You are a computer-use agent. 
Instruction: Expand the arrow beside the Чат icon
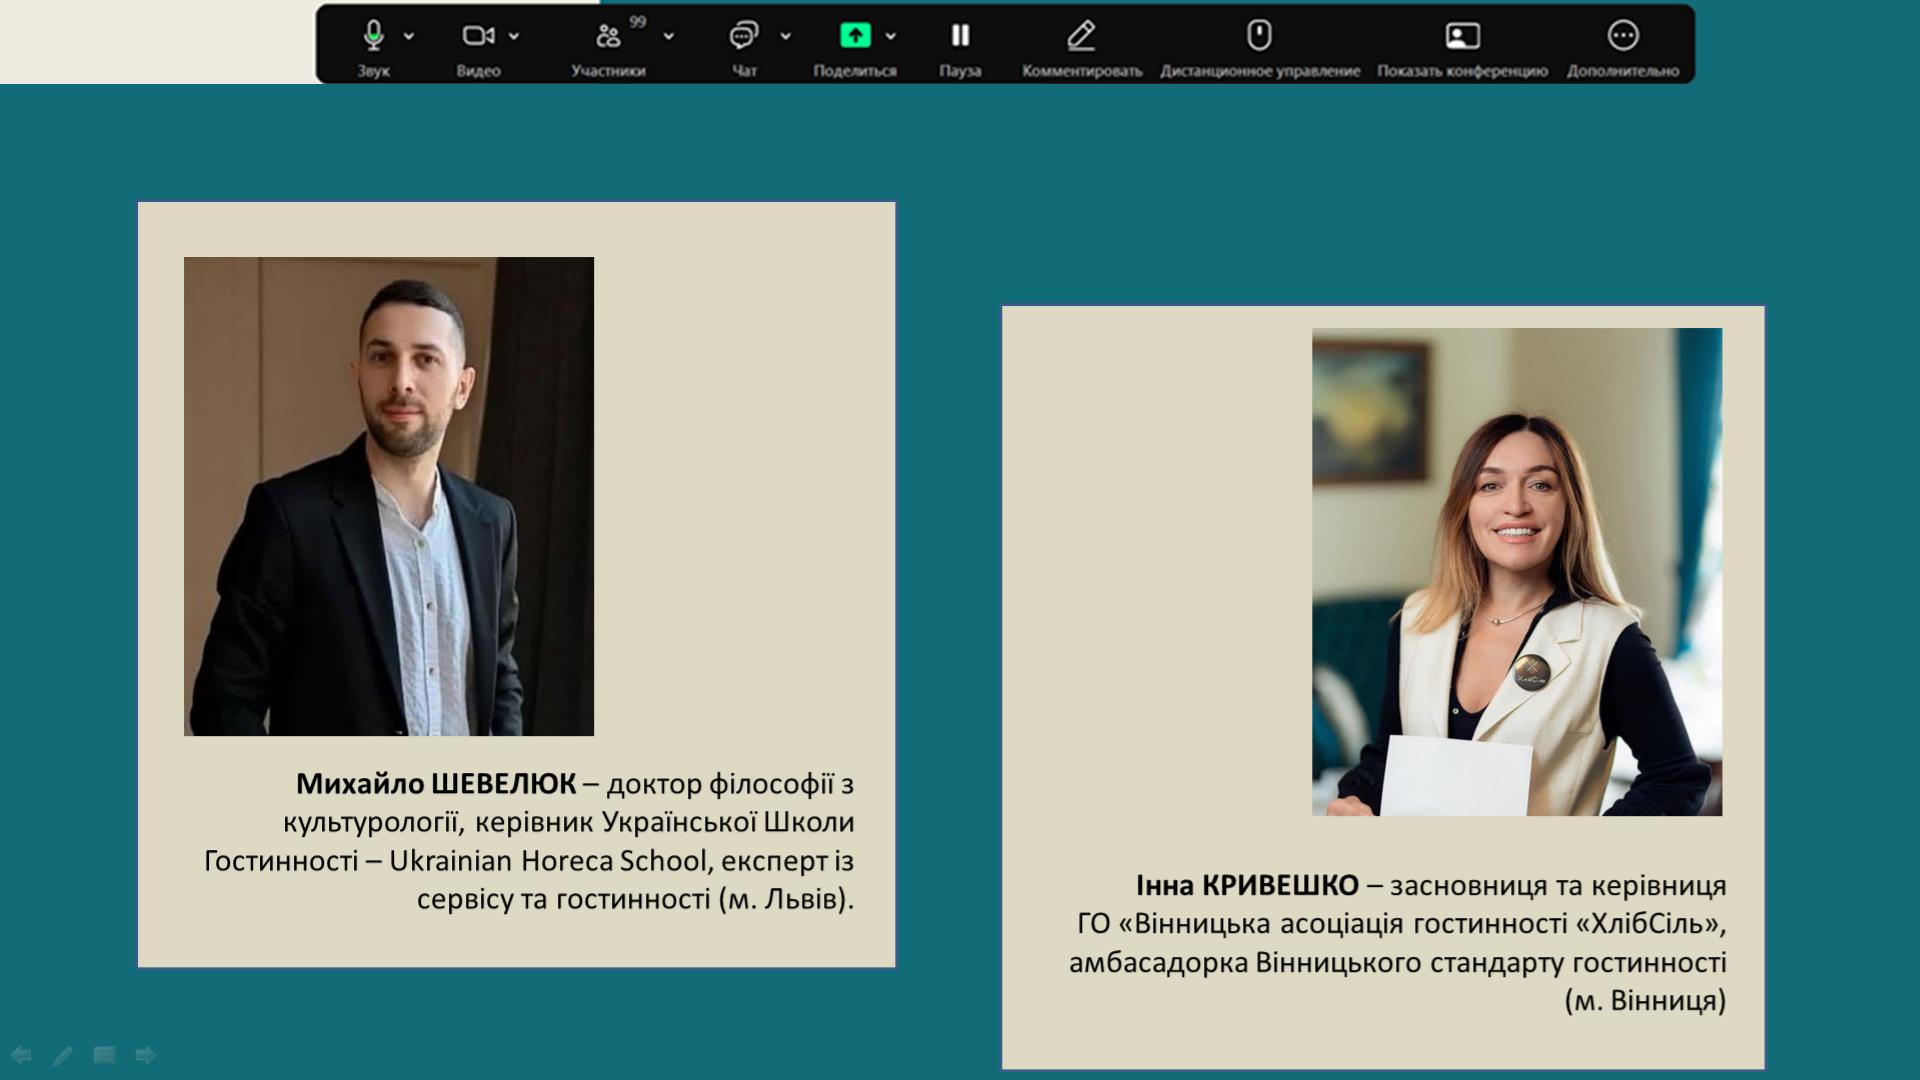coord(786,36)
